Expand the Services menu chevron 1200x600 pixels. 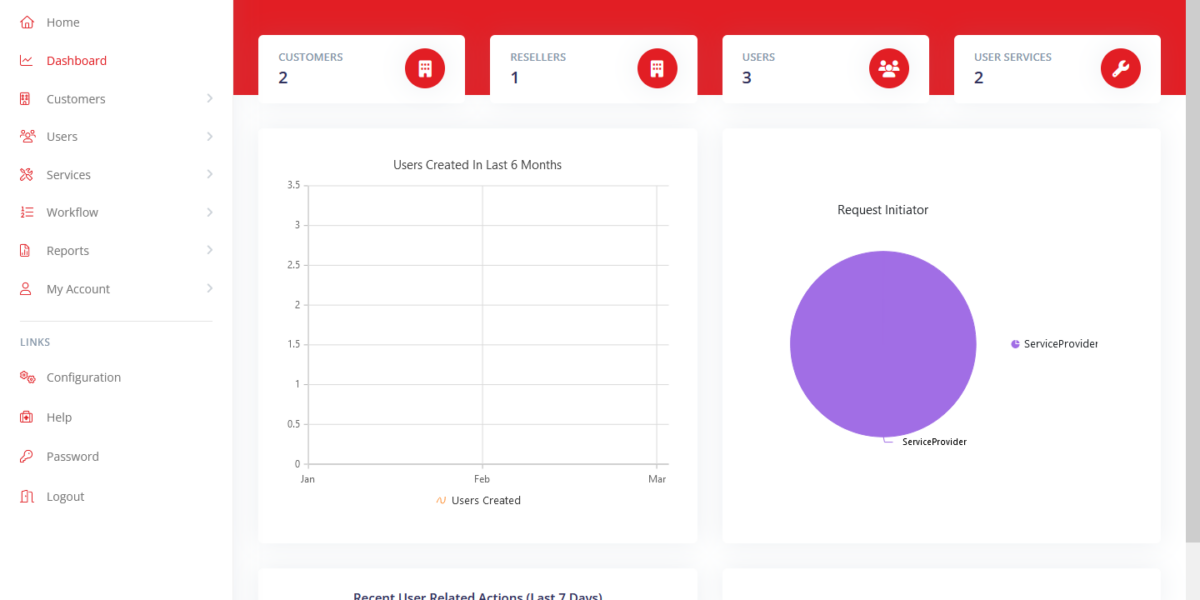click(x=209, y=174)
